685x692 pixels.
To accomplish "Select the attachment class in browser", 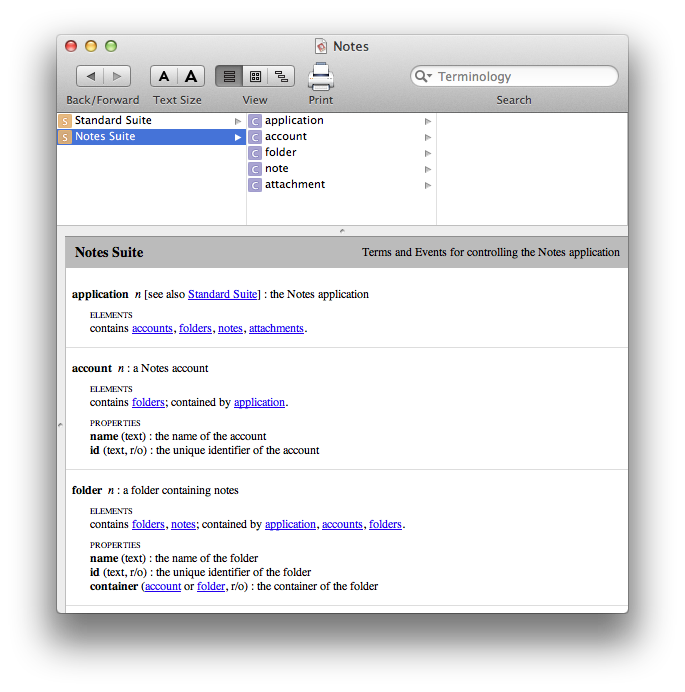I will 341,184.
